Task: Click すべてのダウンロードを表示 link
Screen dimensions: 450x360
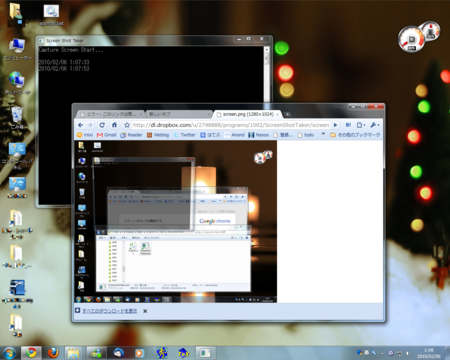Action: pos(110,311)
